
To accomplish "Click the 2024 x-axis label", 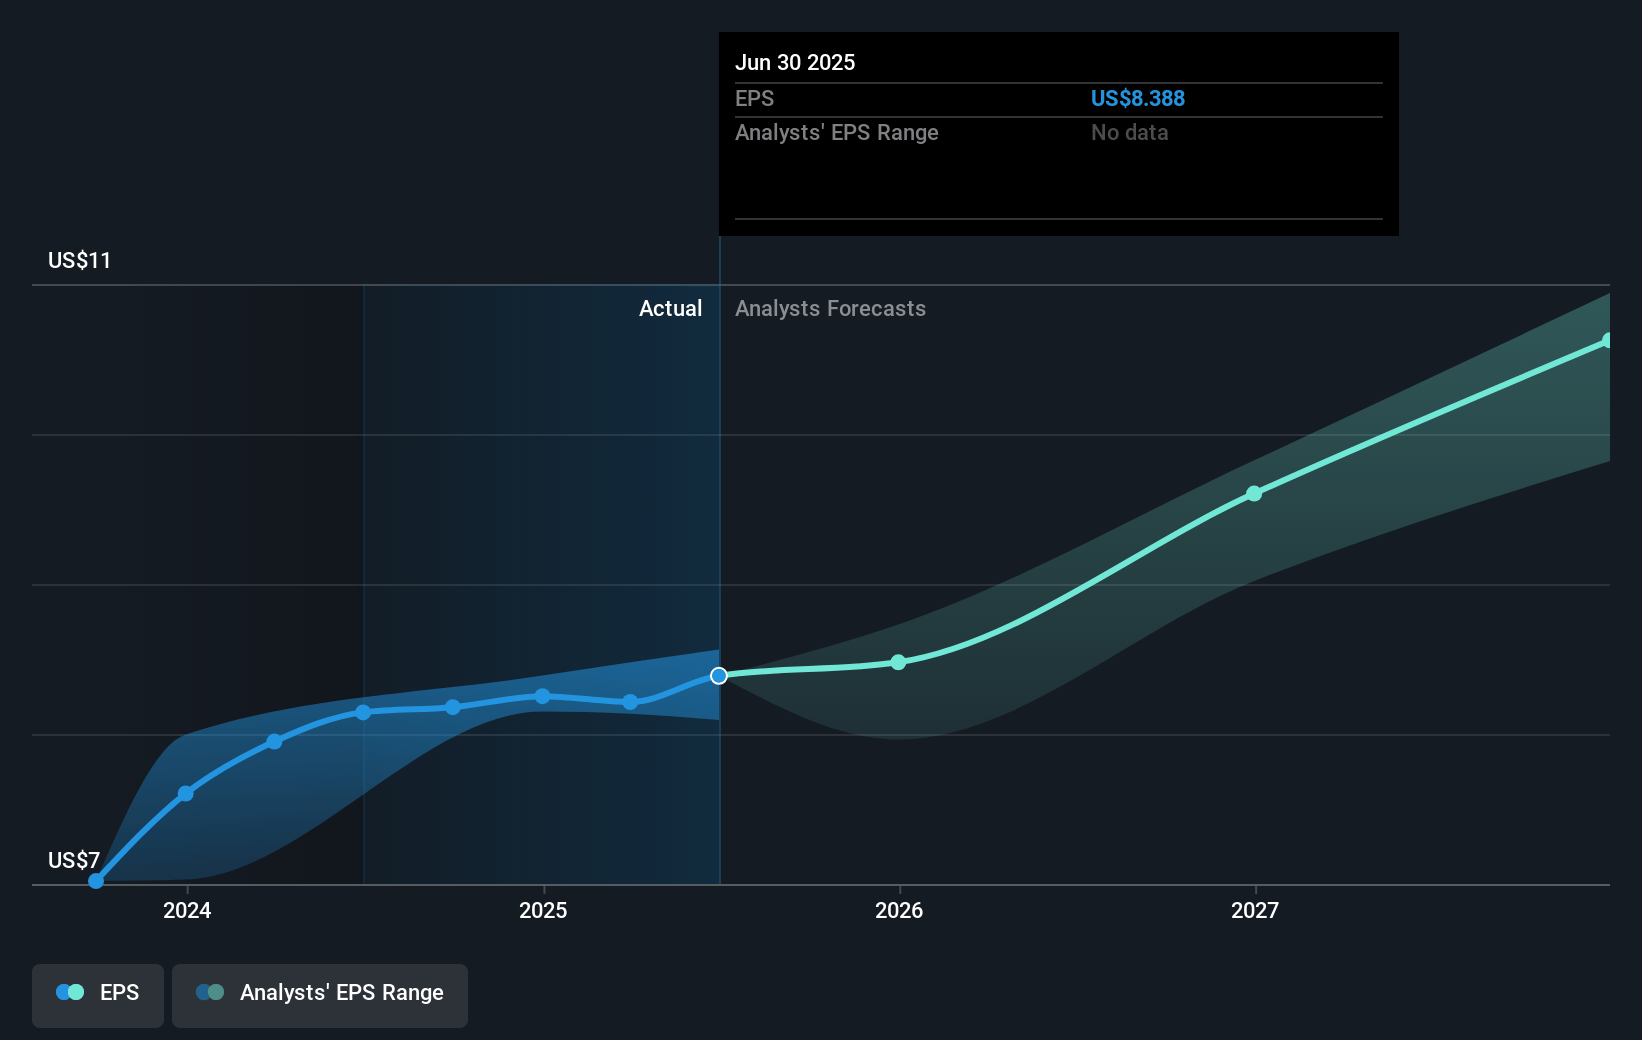I will [x=187, y=910].
